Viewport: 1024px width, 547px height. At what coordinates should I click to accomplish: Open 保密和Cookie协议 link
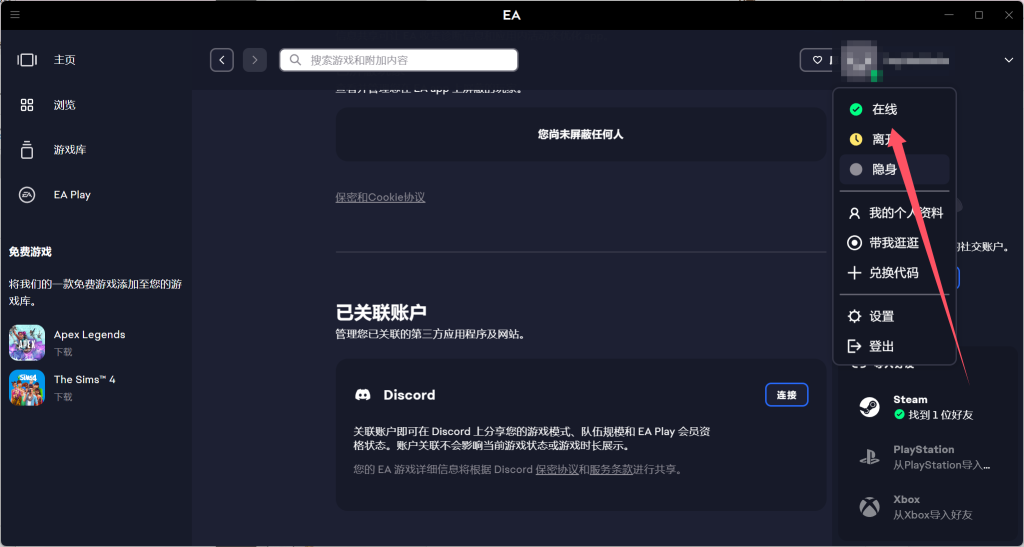tap(380, 197)
